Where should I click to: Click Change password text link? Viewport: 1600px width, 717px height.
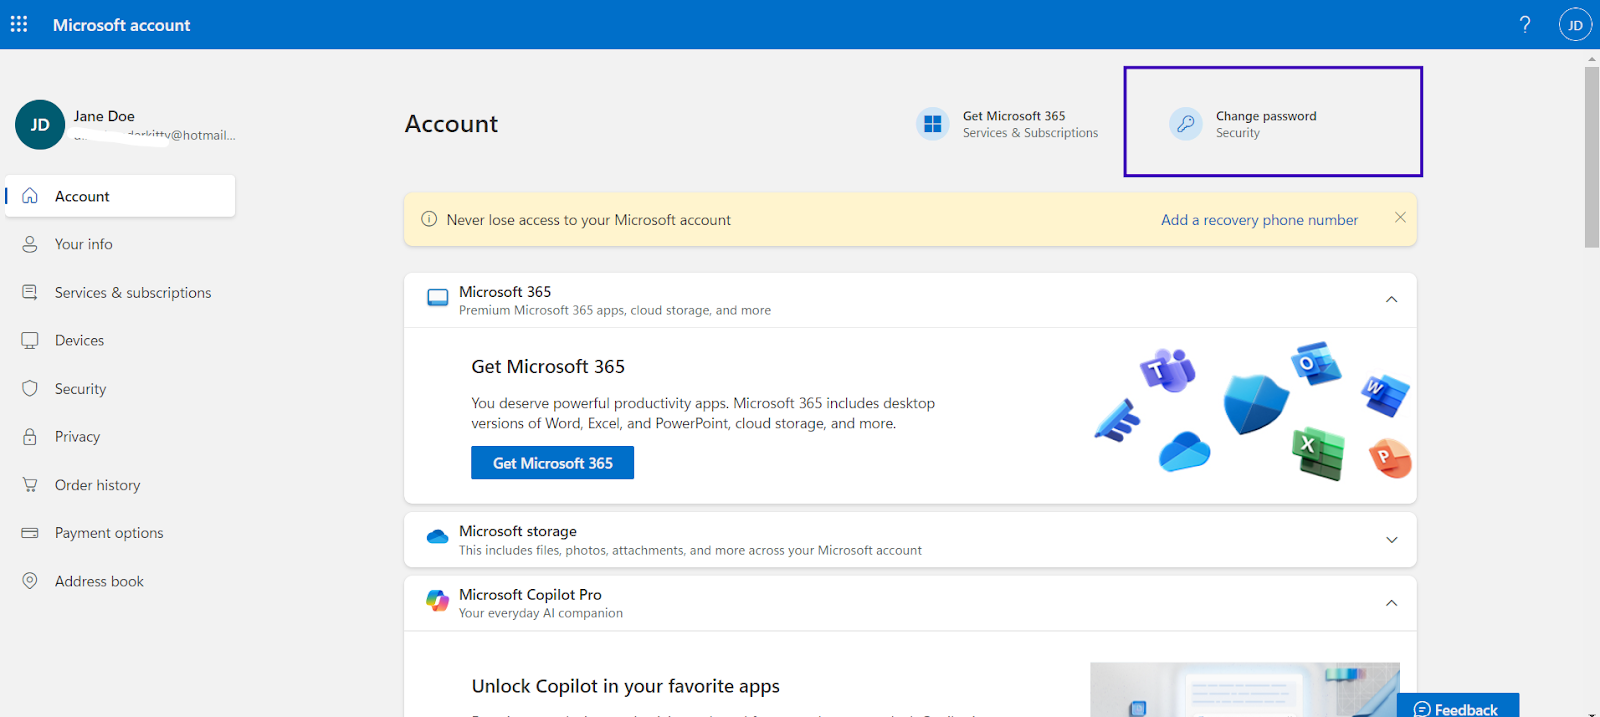[1266, 116]
